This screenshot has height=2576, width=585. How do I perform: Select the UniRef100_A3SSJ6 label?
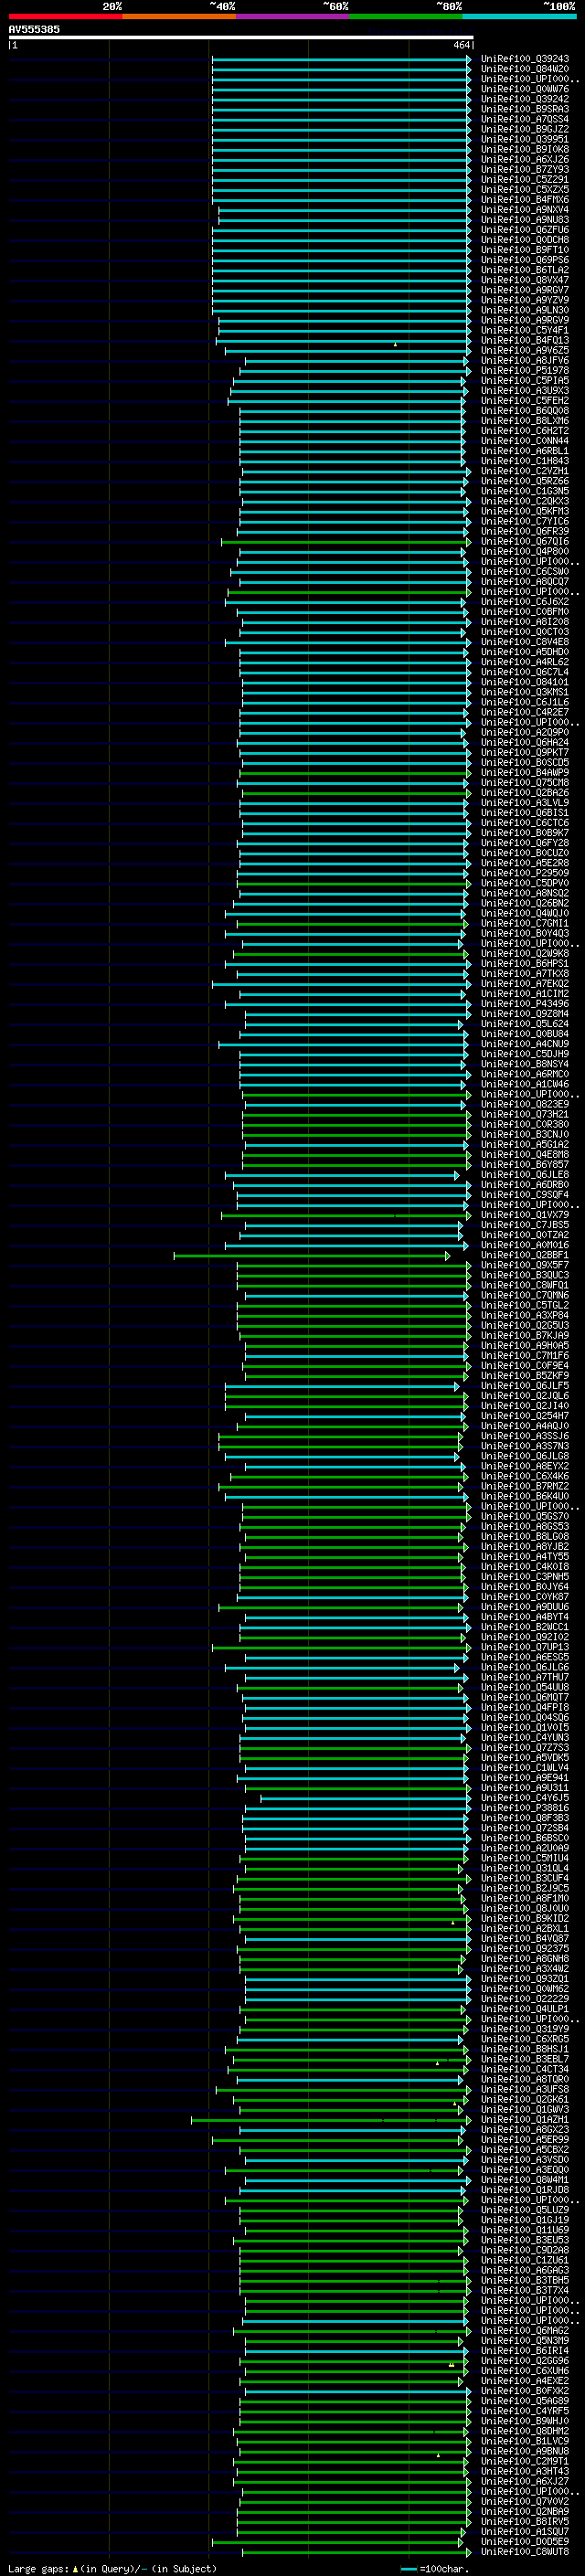pyautogui.click(x=525, y=1436)
